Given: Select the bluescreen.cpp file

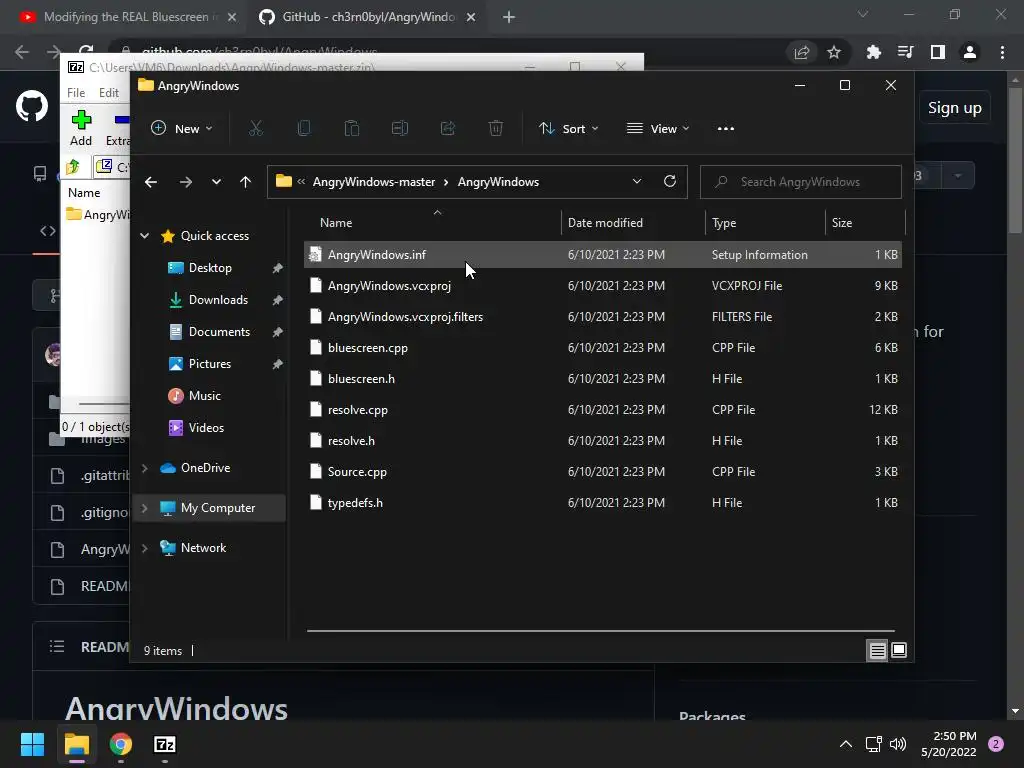Looking at the screenshot, I should [603, 347].
